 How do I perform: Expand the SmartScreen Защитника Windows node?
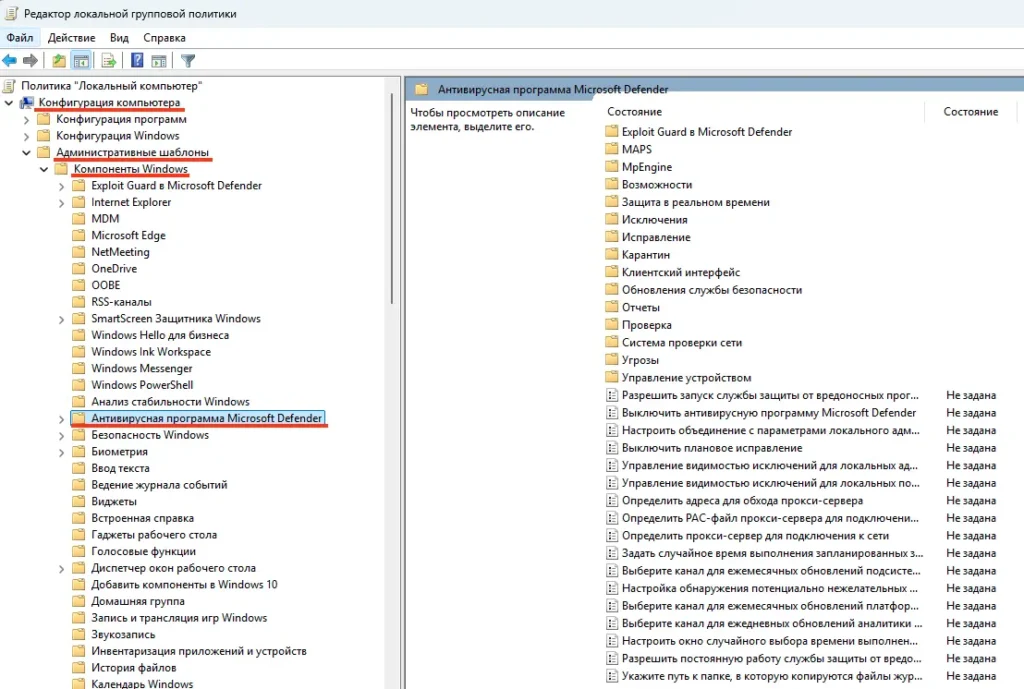coord(61,319)
